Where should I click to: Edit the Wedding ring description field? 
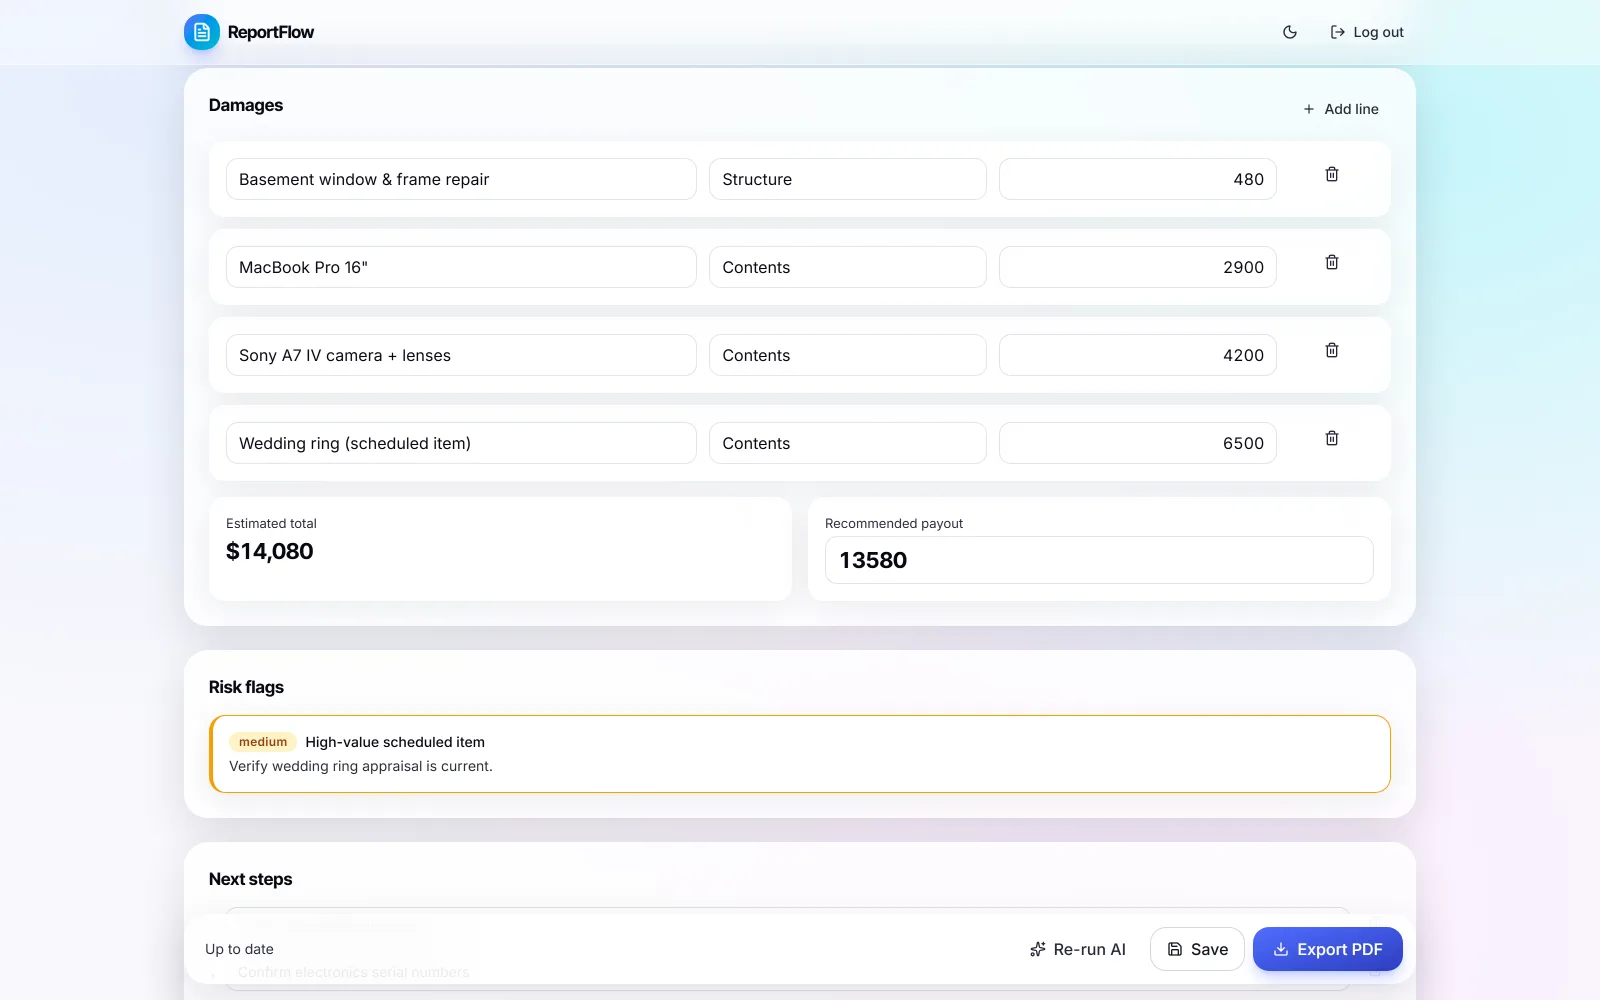(461, 443)
